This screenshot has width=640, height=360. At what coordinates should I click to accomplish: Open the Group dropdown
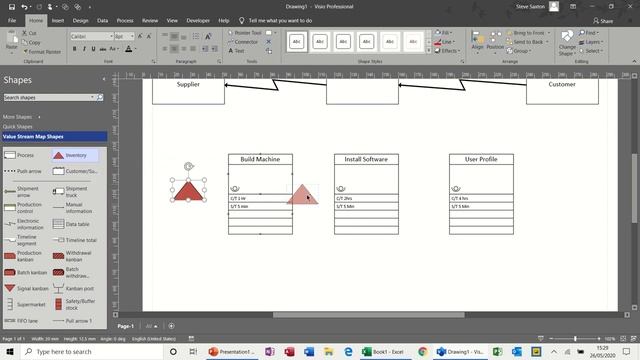[x=519, y=51]
